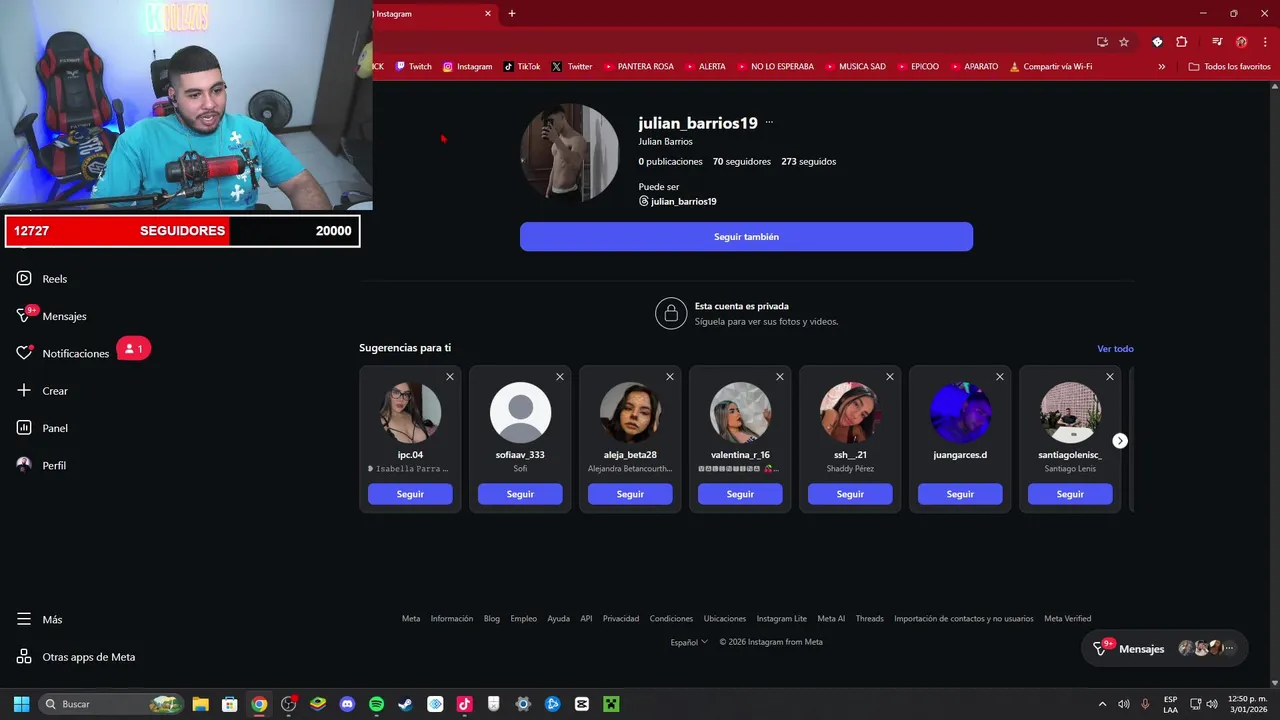
Task: Click the 70 seguidores count
Action: pyautogui.click(x=742, y=162)
